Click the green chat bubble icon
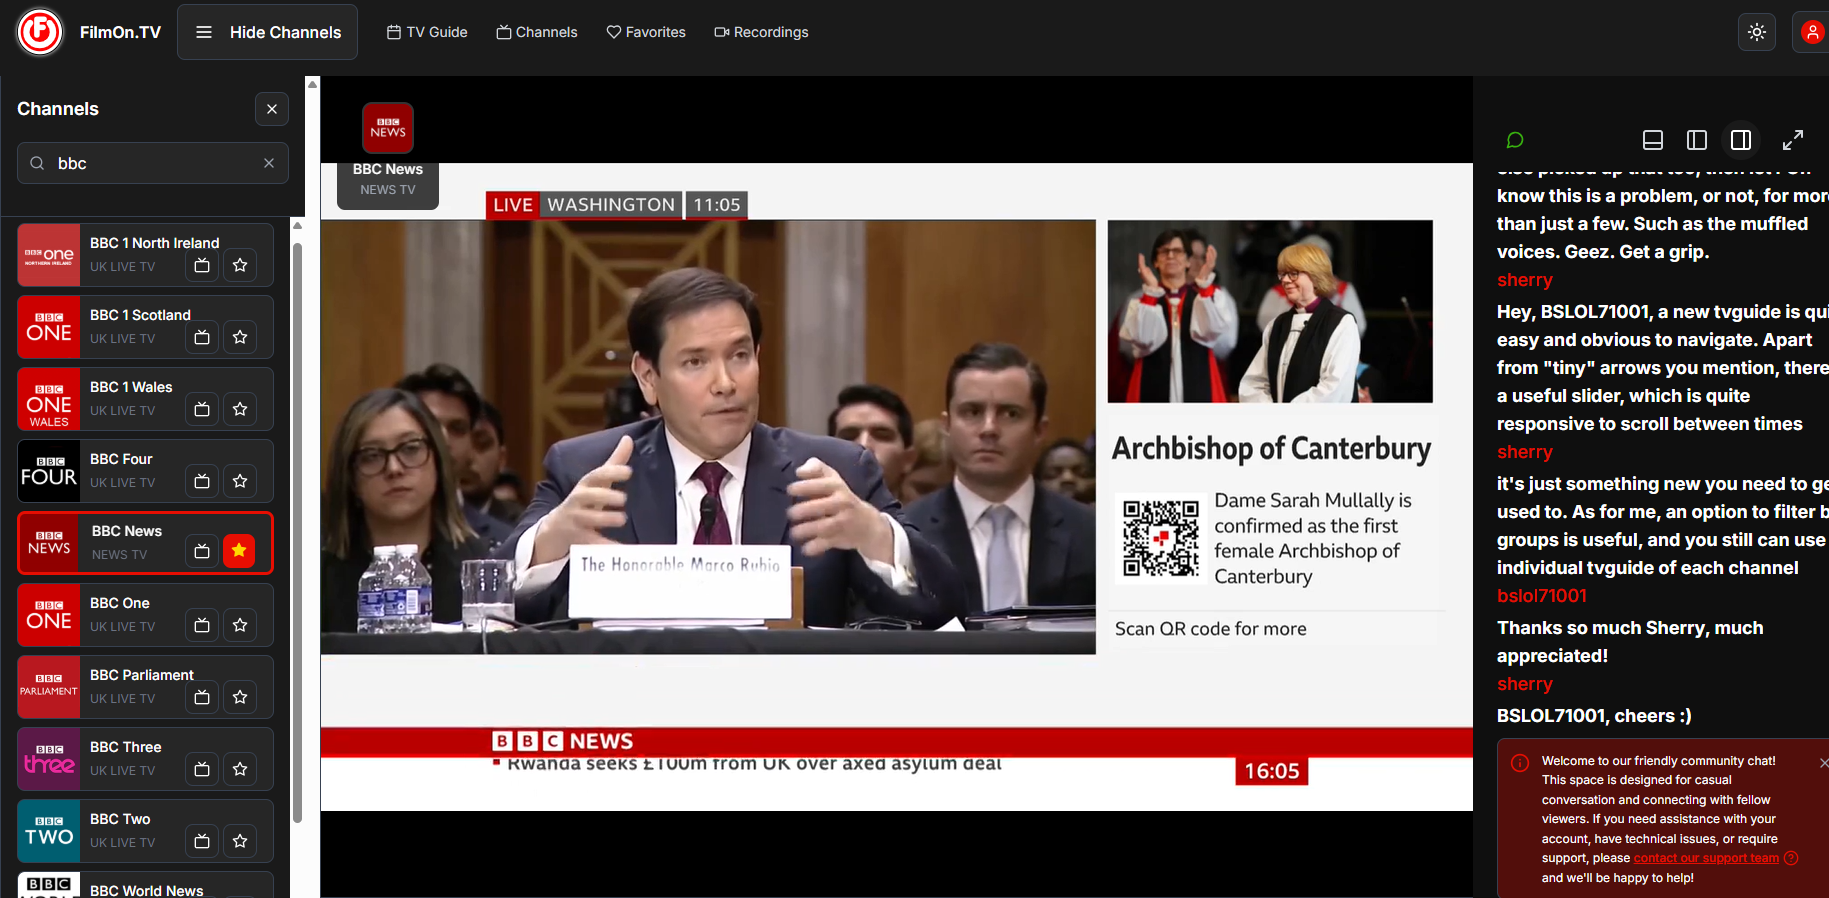1829x898 pixels. tap(1515, 140)
